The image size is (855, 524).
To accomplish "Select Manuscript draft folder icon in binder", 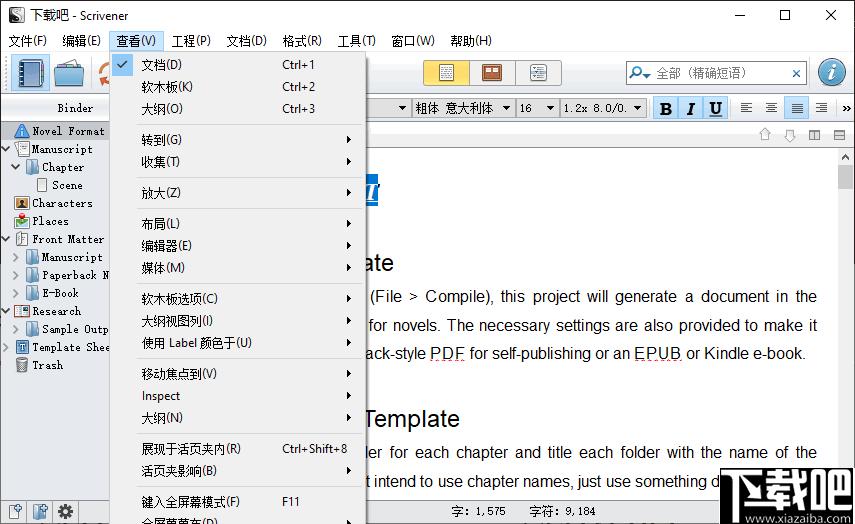I will [x=22, y=149].
